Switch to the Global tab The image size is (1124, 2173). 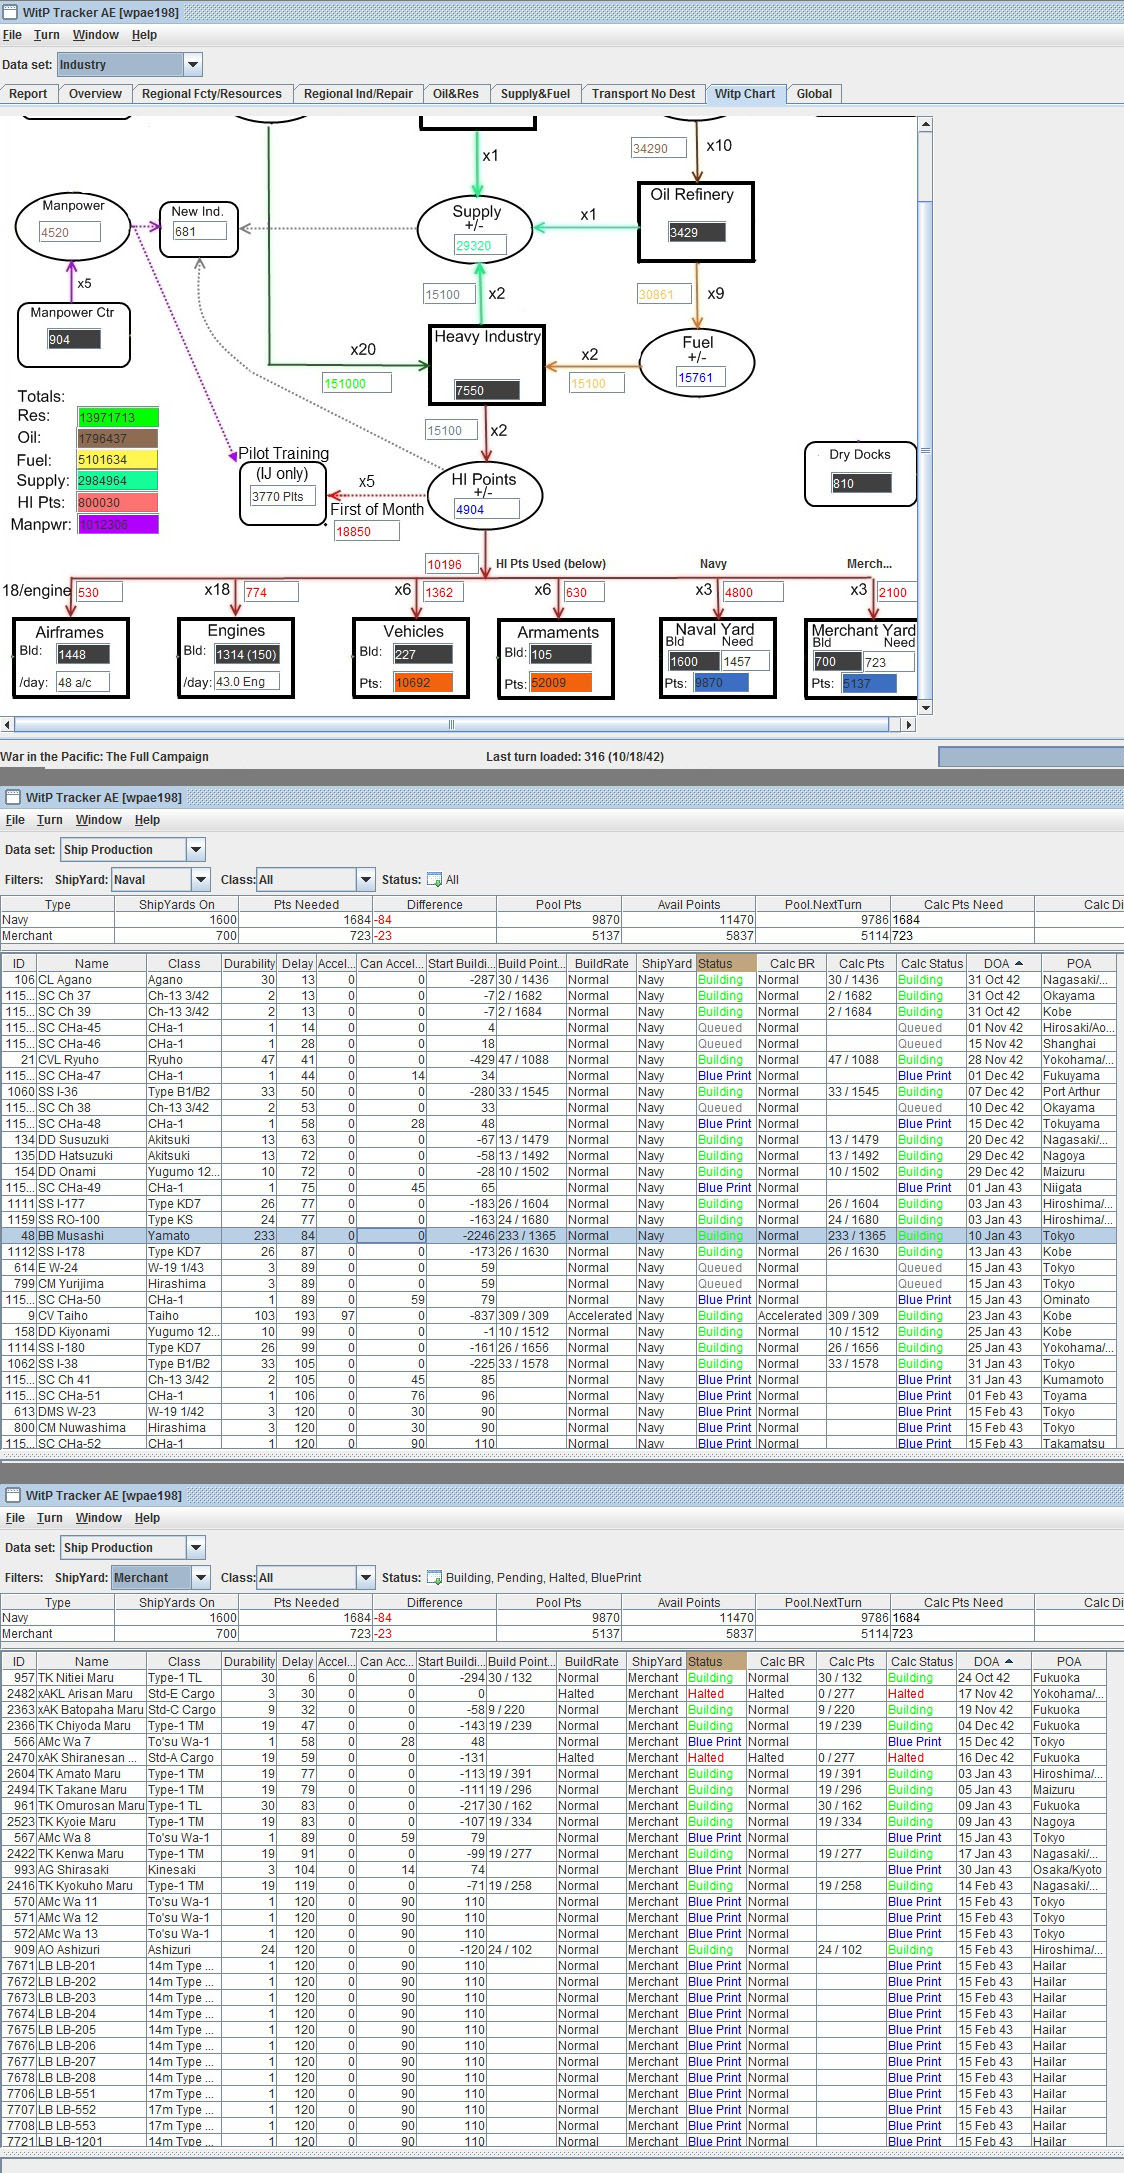tap(814, 94)
